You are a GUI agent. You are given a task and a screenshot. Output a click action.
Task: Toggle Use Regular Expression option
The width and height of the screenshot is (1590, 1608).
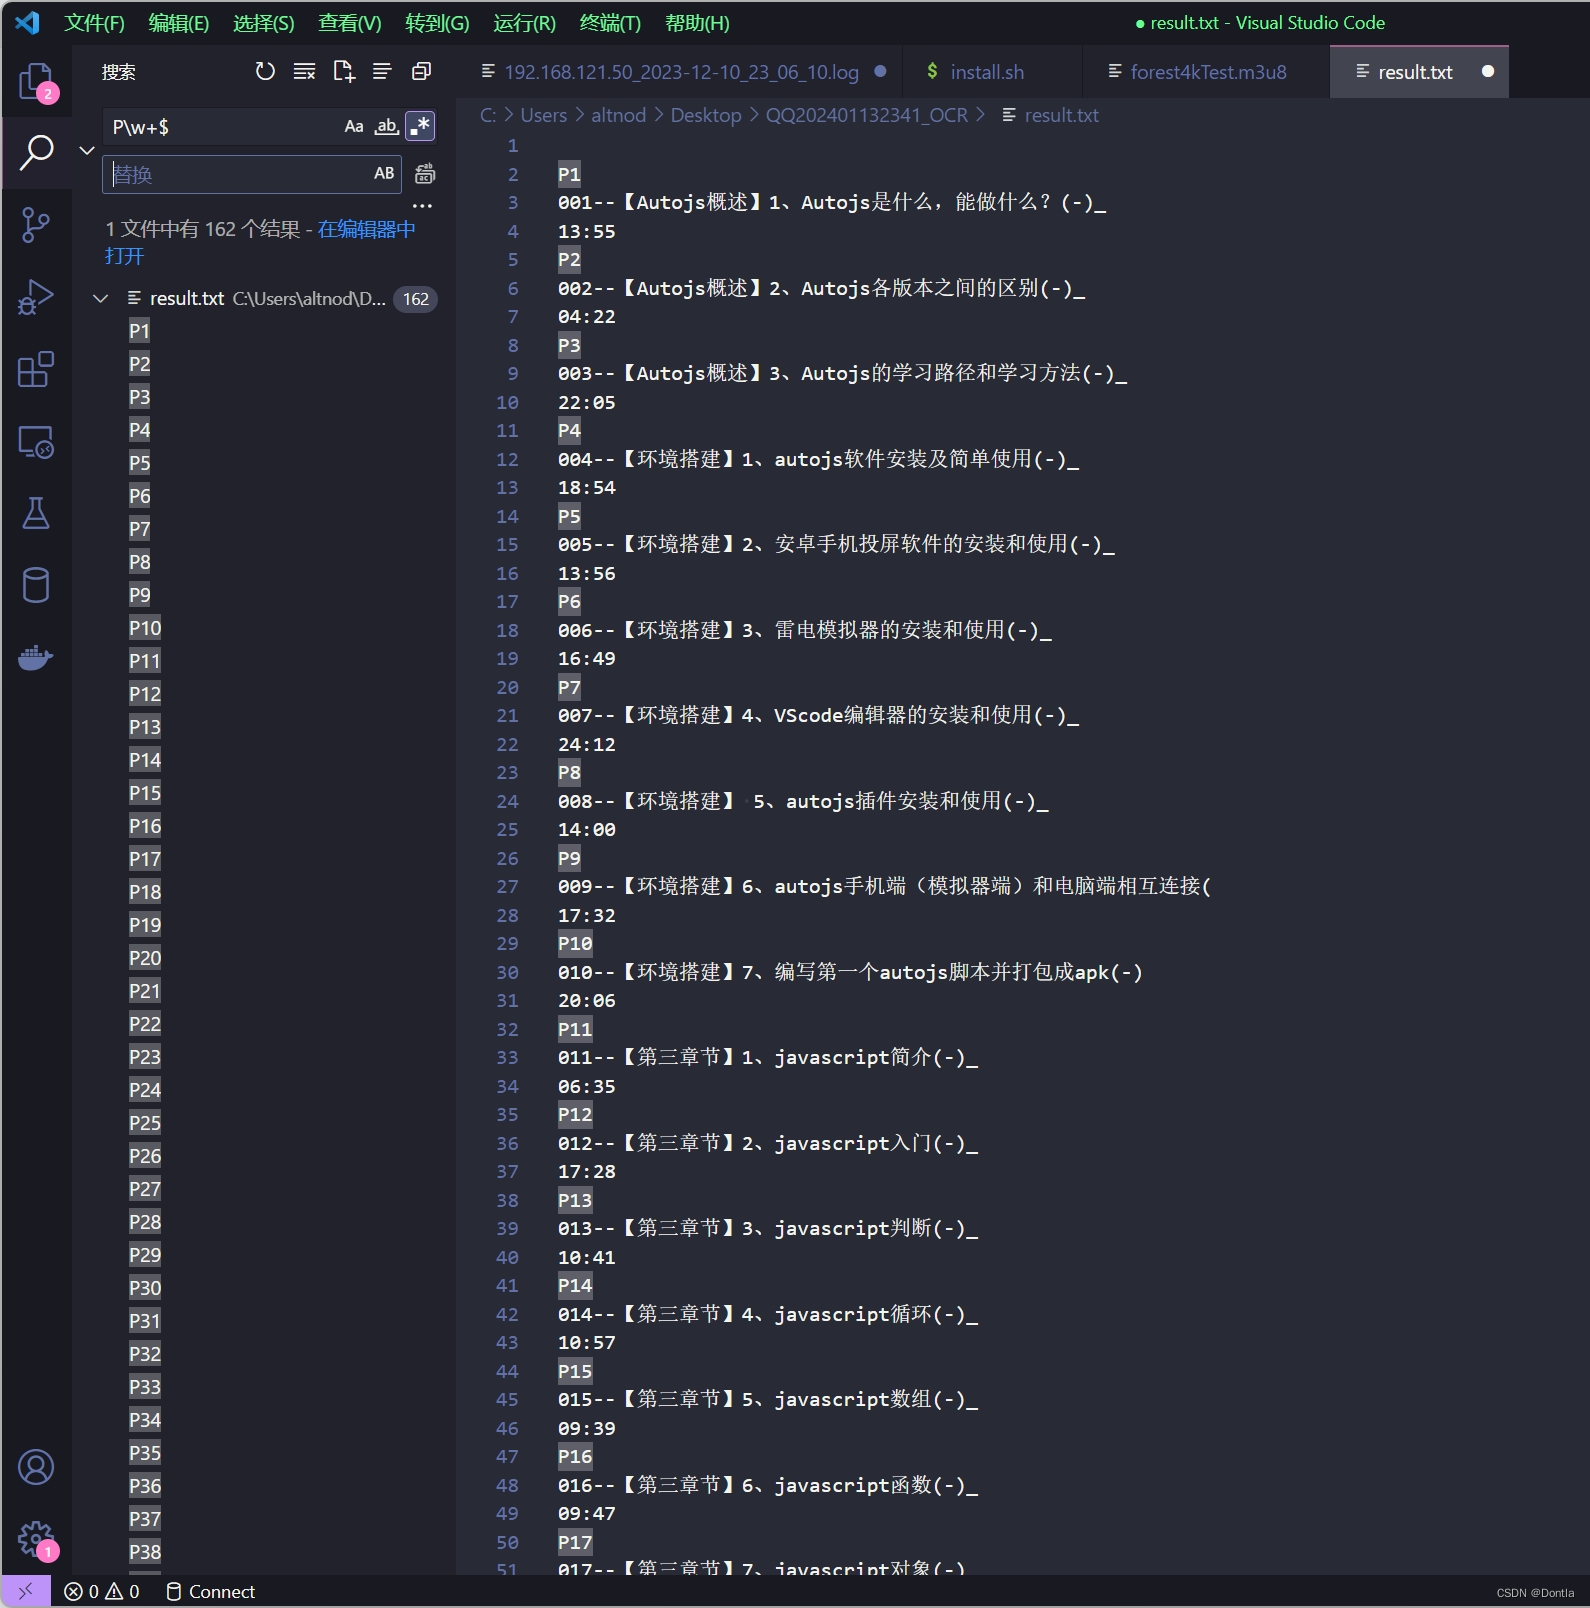pos(420,126)
